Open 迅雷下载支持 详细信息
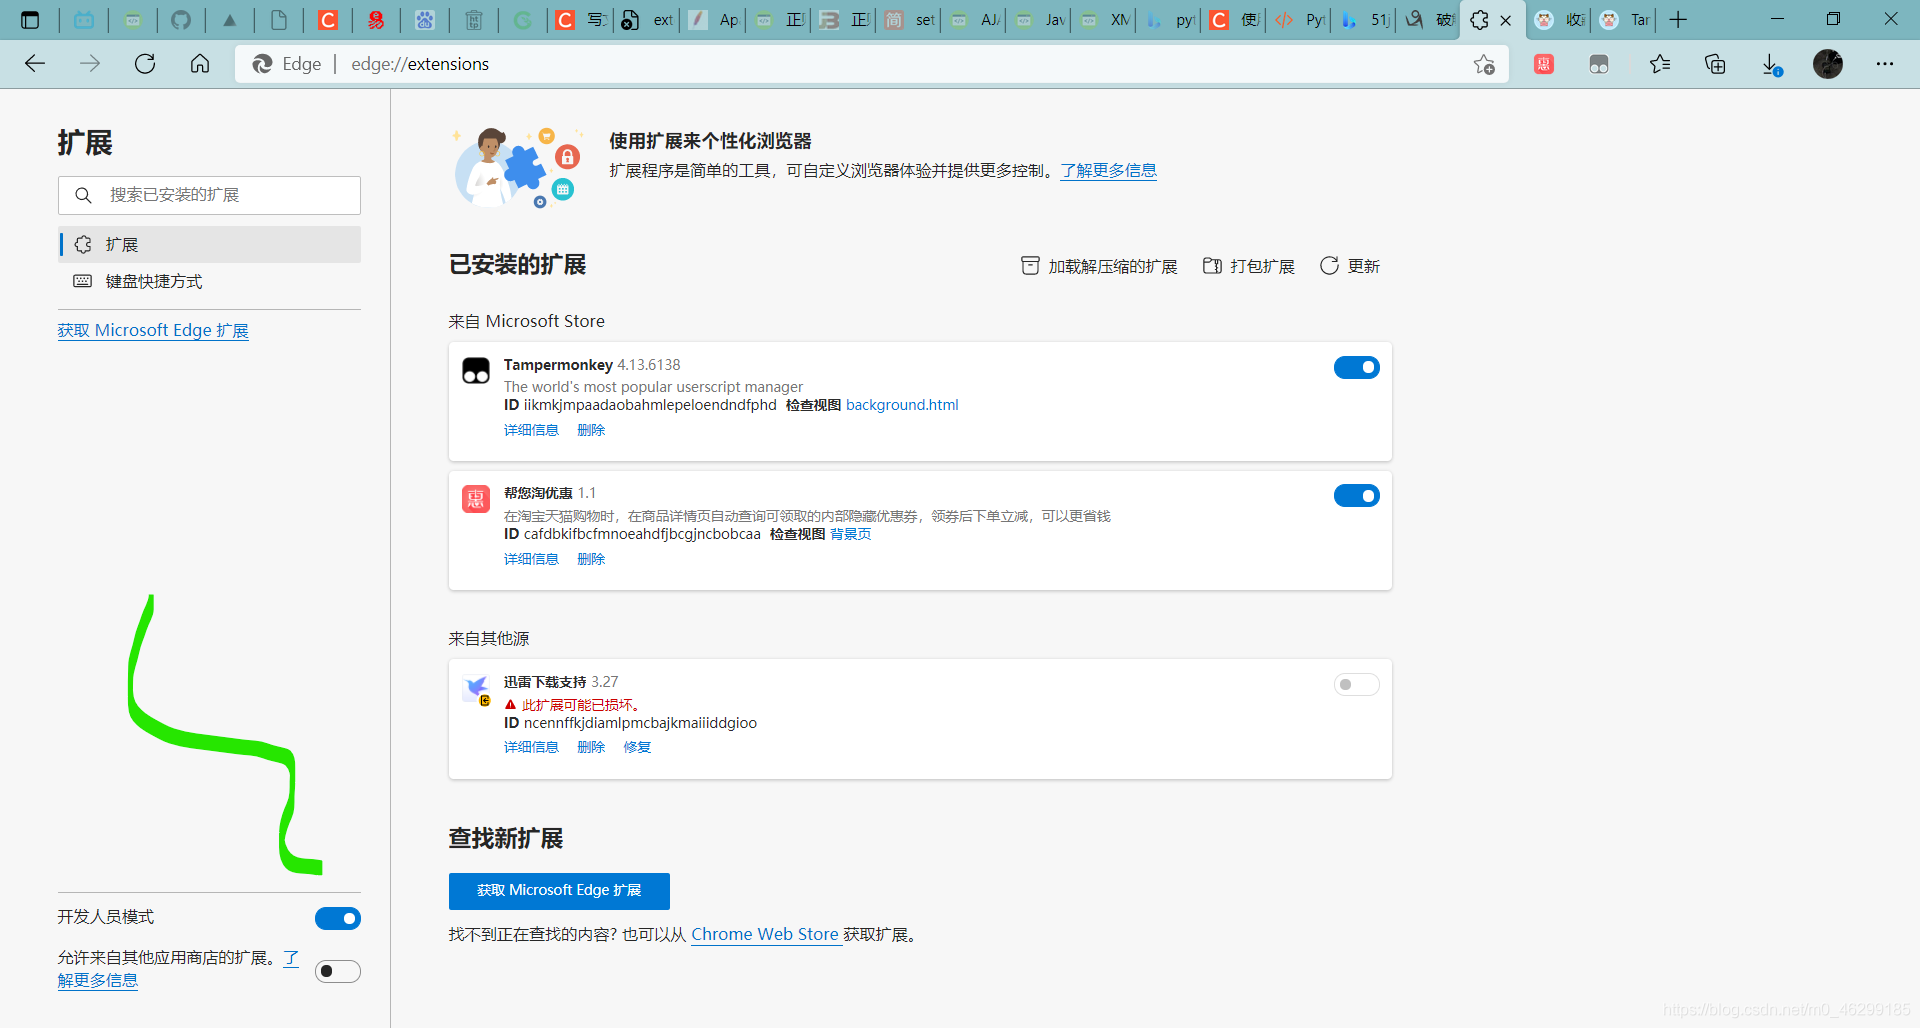The width and height of the screenshot is (1920, 1028). coord(531,747)
